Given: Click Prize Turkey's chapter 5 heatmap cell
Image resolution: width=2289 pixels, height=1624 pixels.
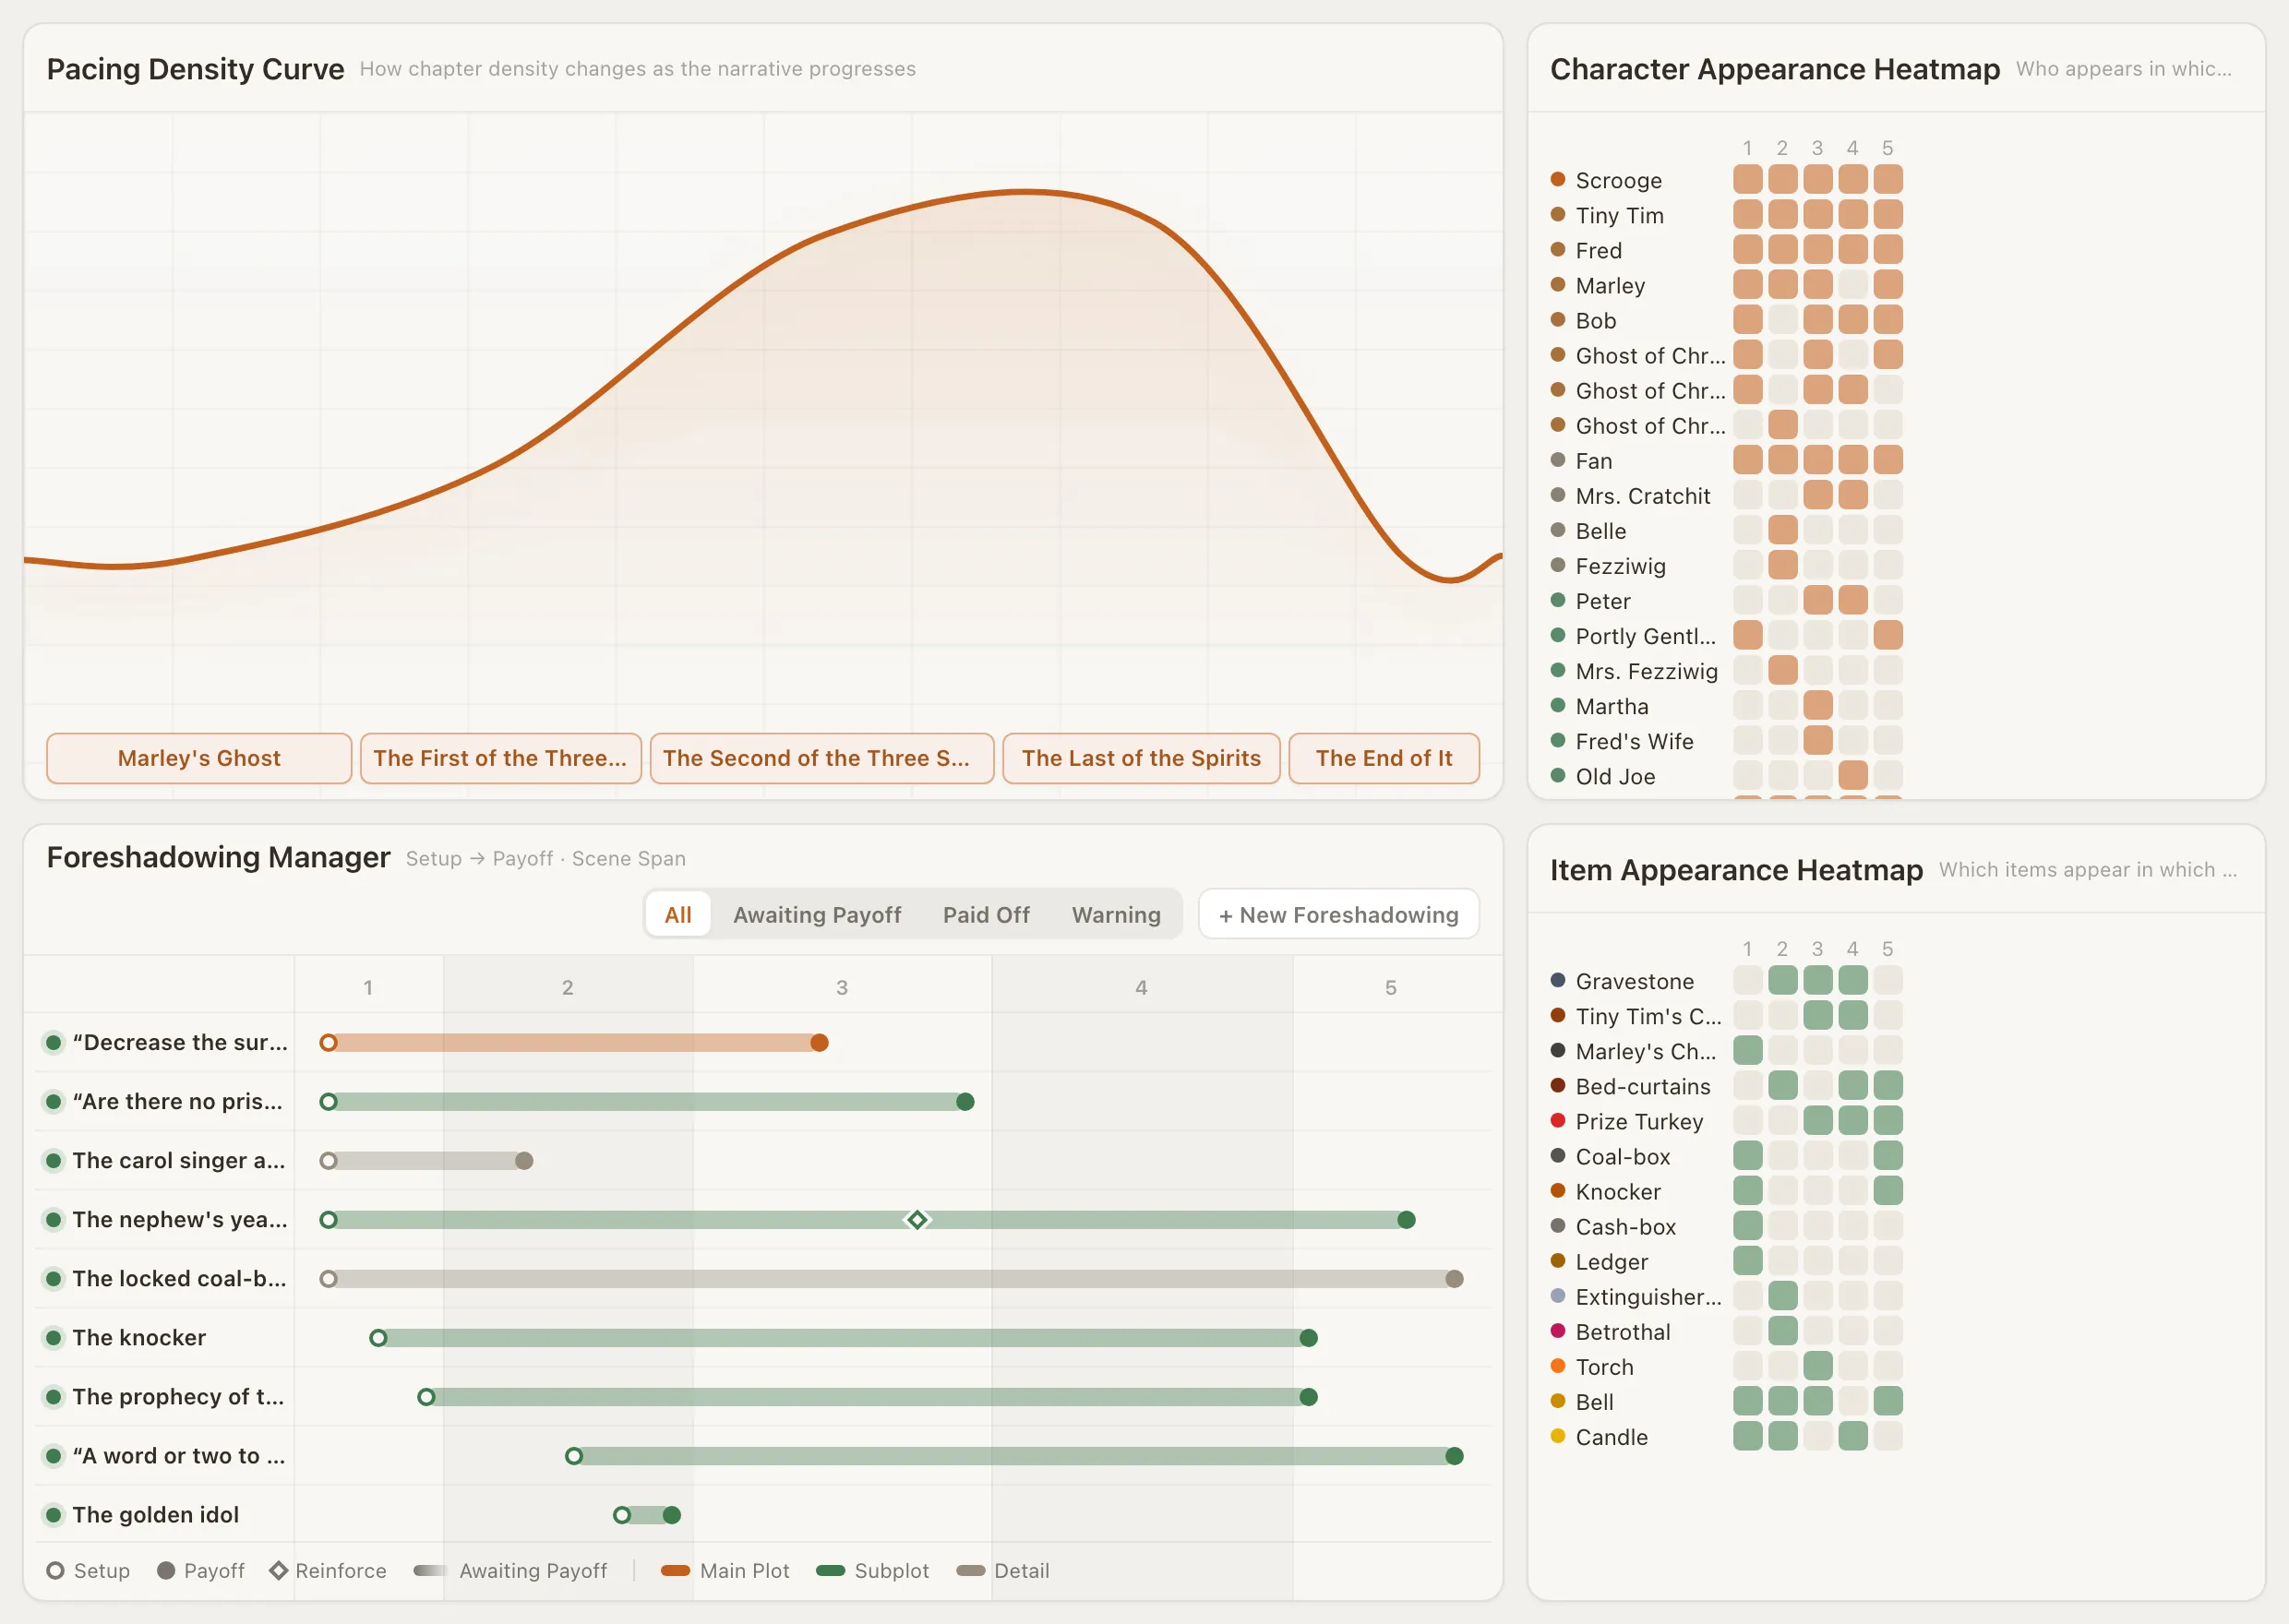Looking at the screenshot, I should (1888, 1121).
